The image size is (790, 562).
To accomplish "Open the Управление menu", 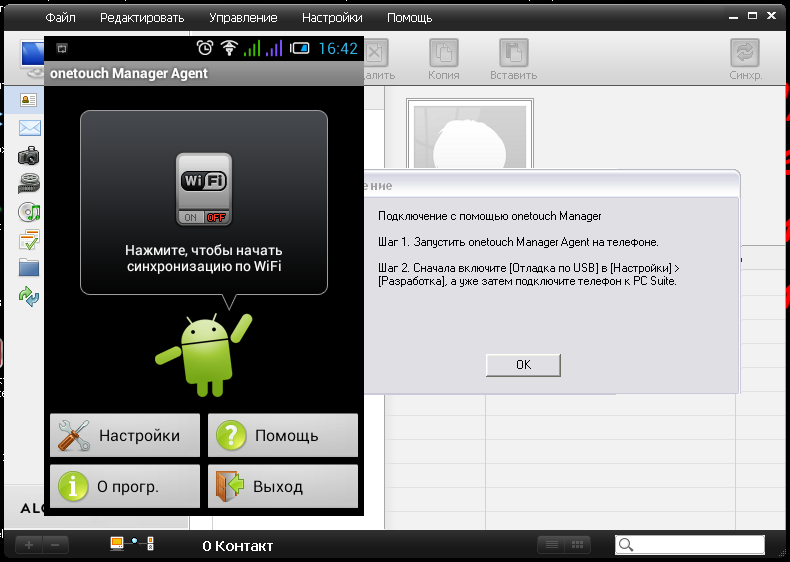I will coord(243,18).
